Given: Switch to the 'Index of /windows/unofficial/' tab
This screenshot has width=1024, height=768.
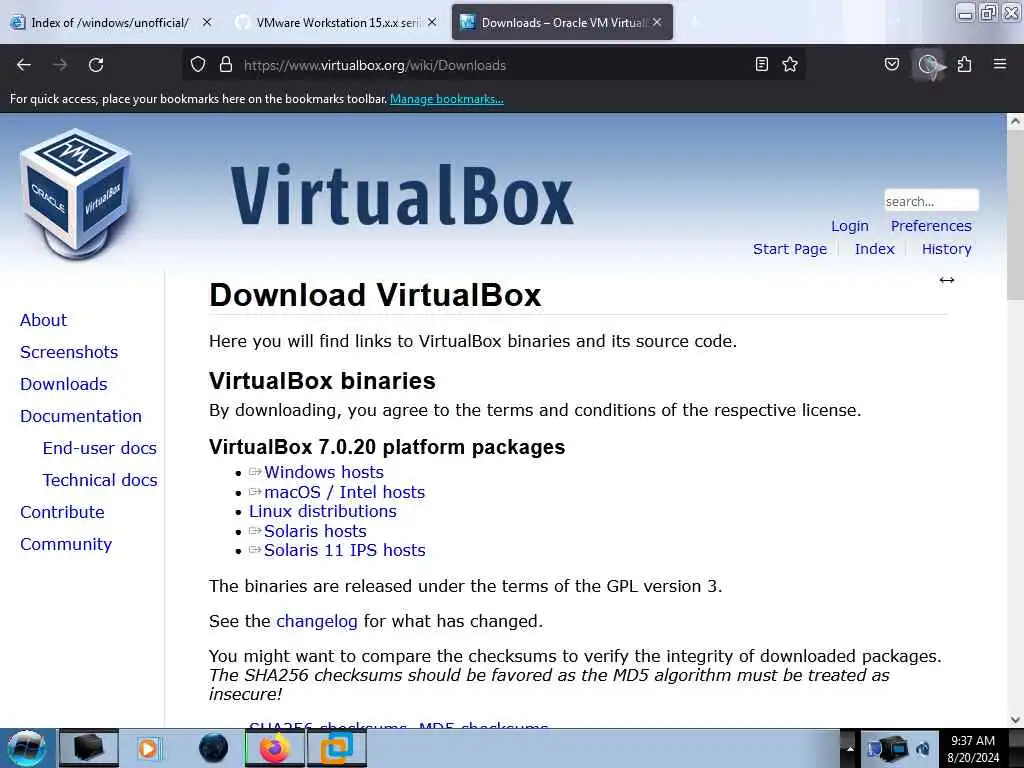Looking at the screenshot, I should point(110,22).
